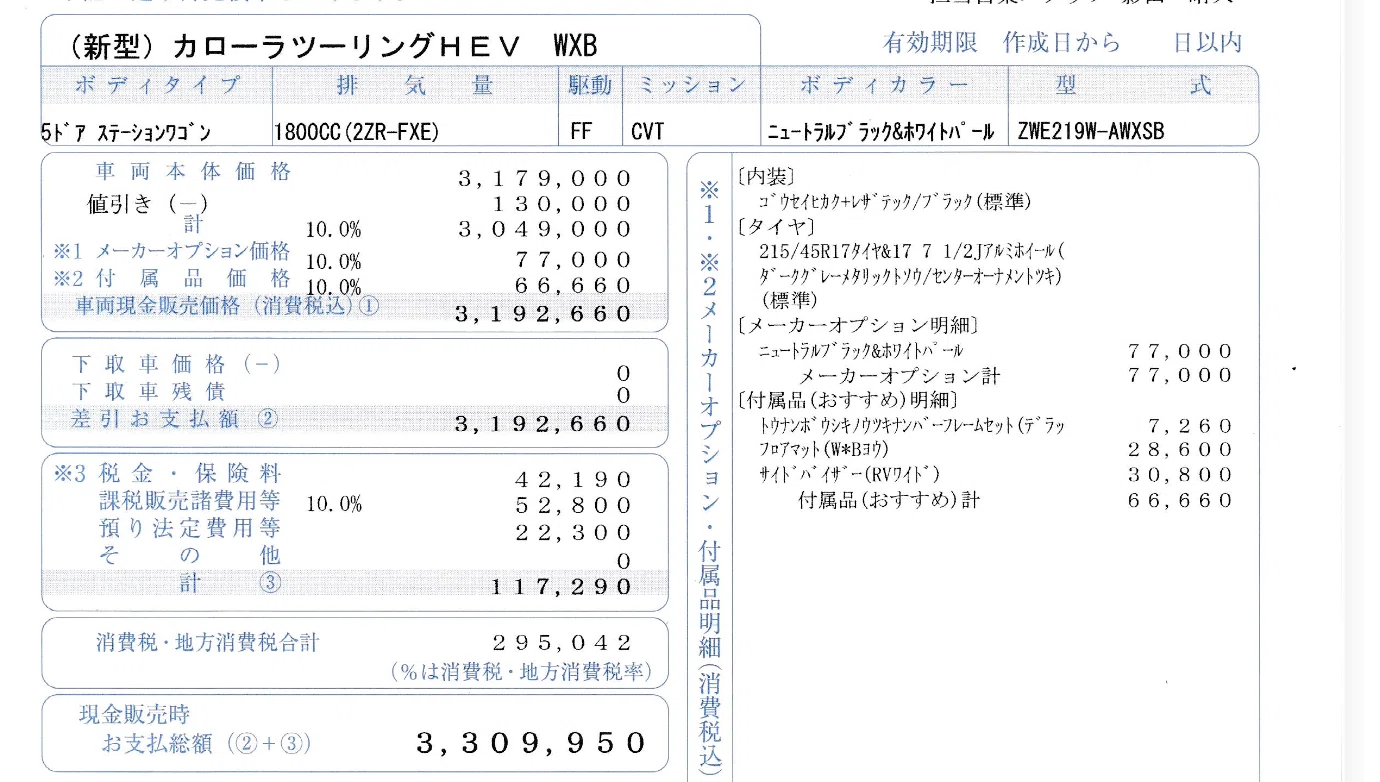Viewport: 1380px width, 782px height.
Task: Select 77,000 in the メーカーオプション価格 row
Action: click(573, 260)
